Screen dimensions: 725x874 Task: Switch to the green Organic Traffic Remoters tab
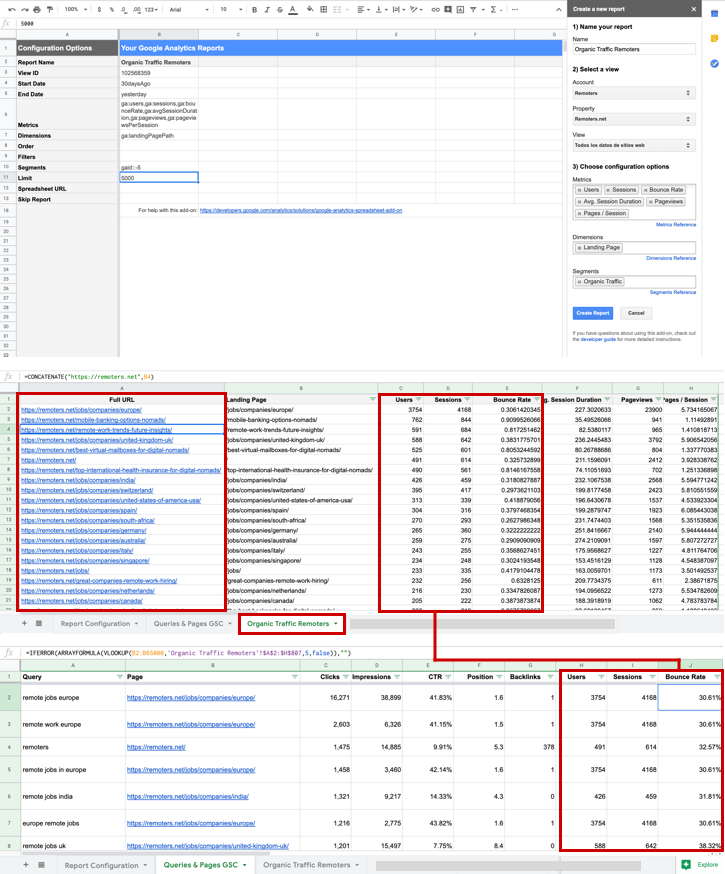tap(293, 624)
